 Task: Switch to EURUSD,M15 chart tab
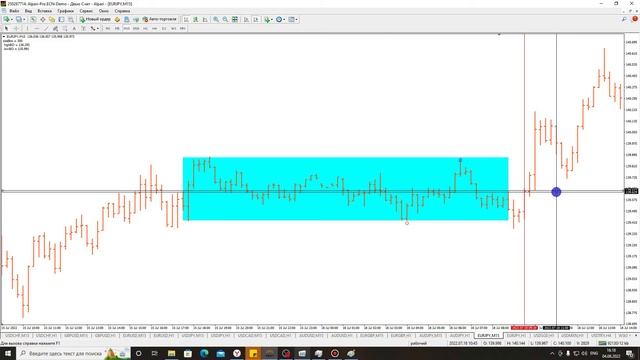(x=134, y=336)
